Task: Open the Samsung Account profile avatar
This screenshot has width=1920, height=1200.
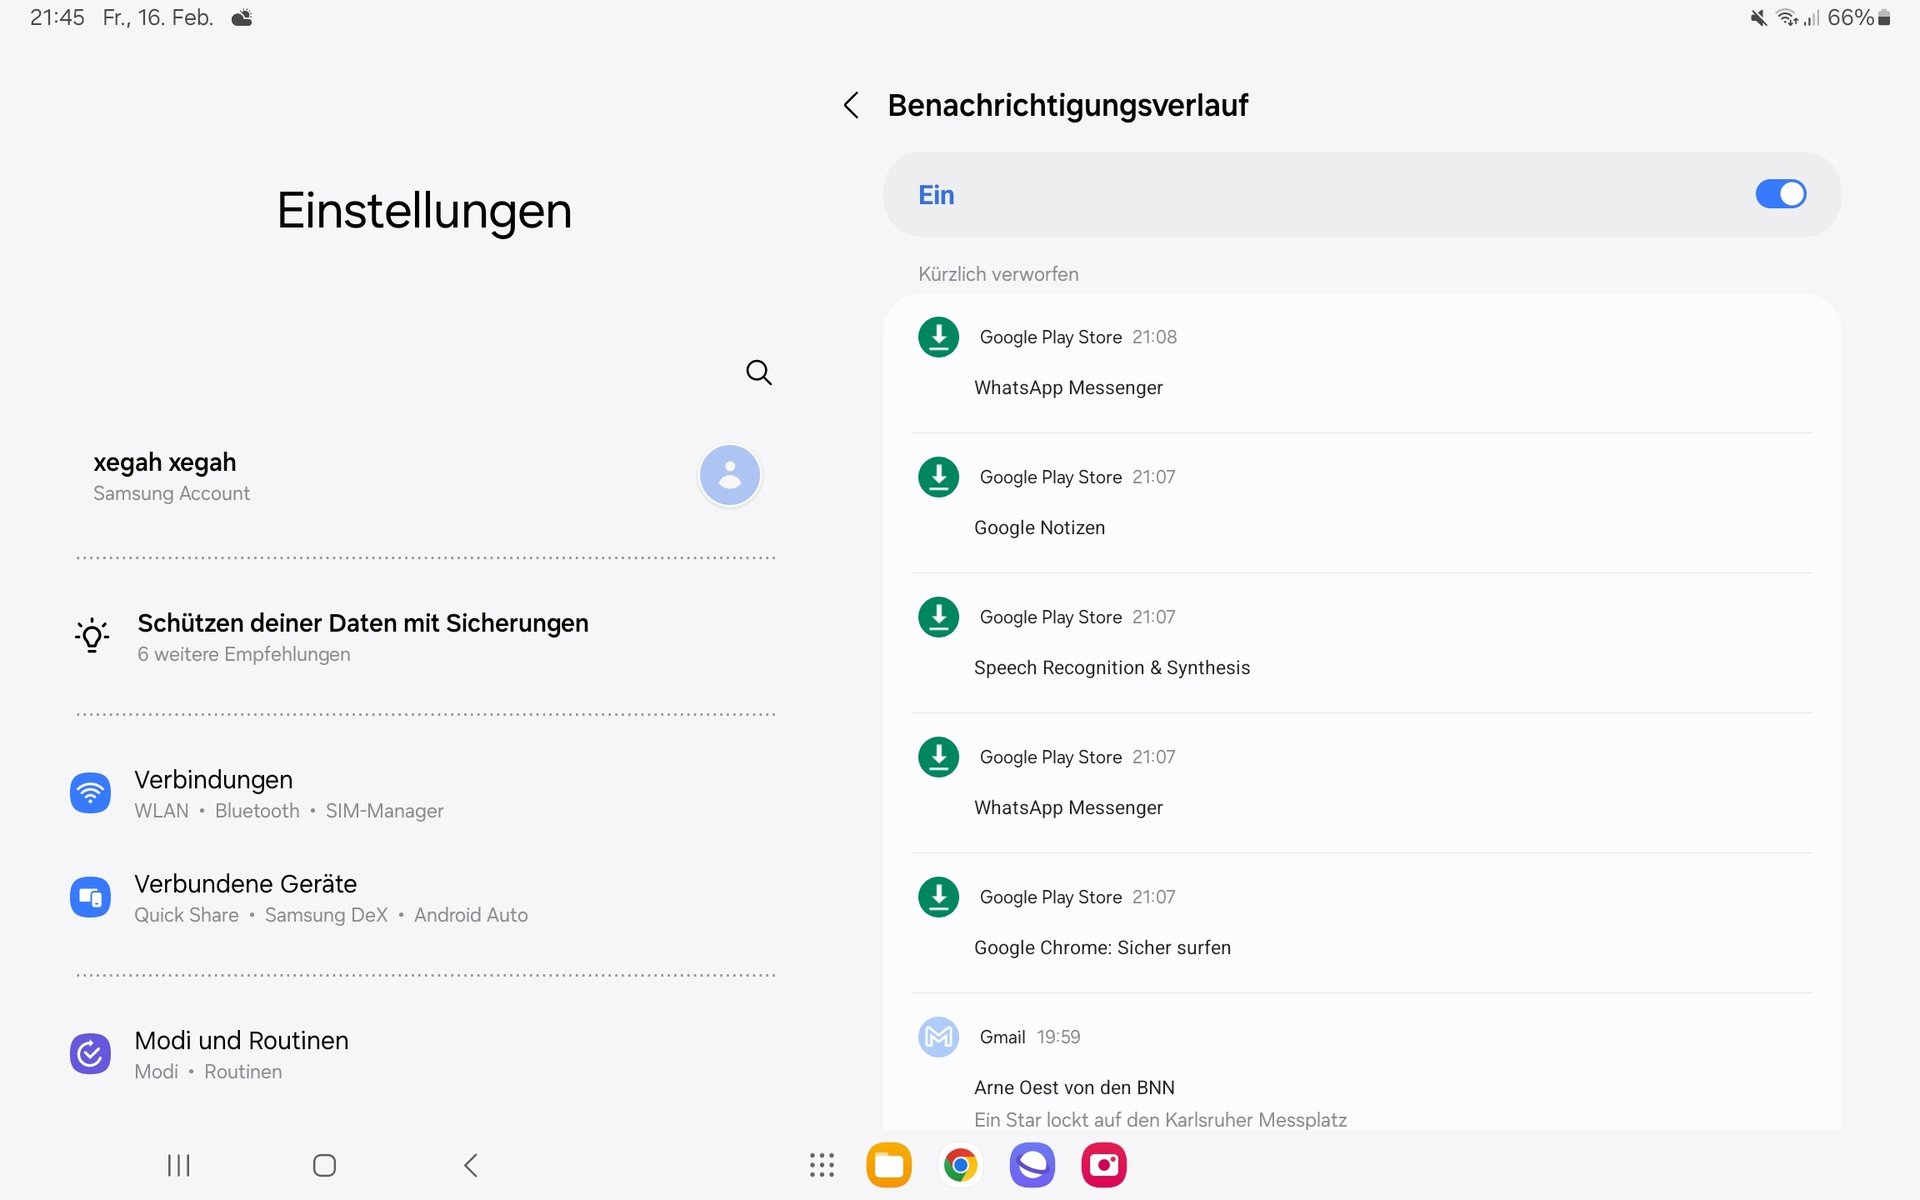Action: pyautogui.click(x=730, y=475)
